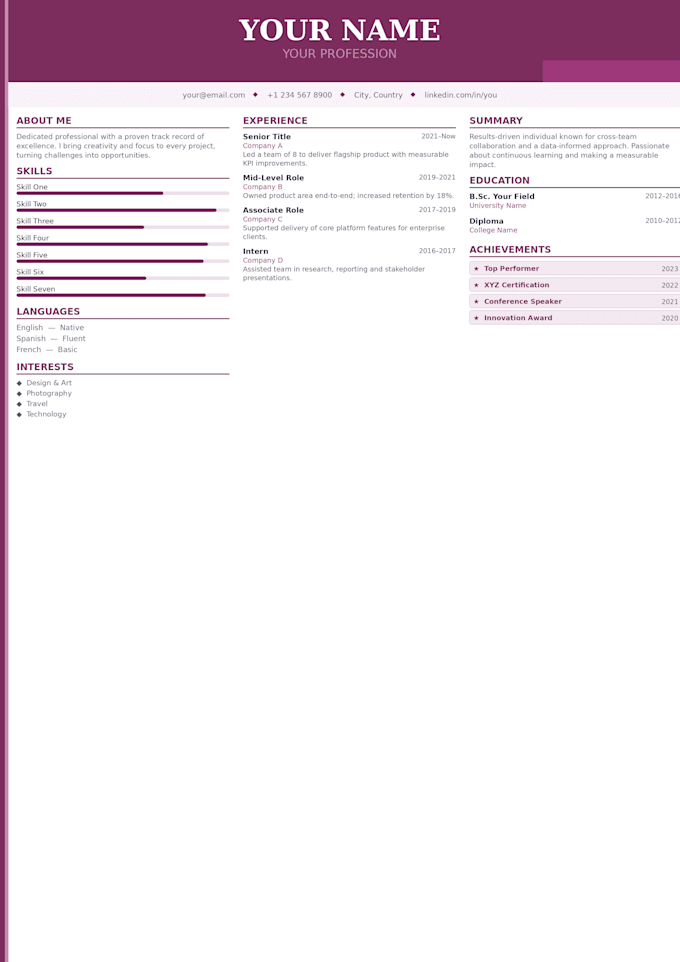Click the SKILLS section heading

(x=34, y=171)
